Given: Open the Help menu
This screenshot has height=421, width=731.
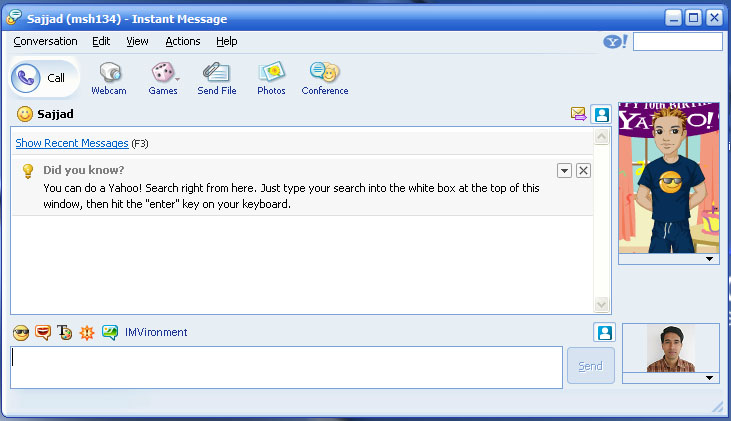Looking at the screenshot, I should (227, 41).
